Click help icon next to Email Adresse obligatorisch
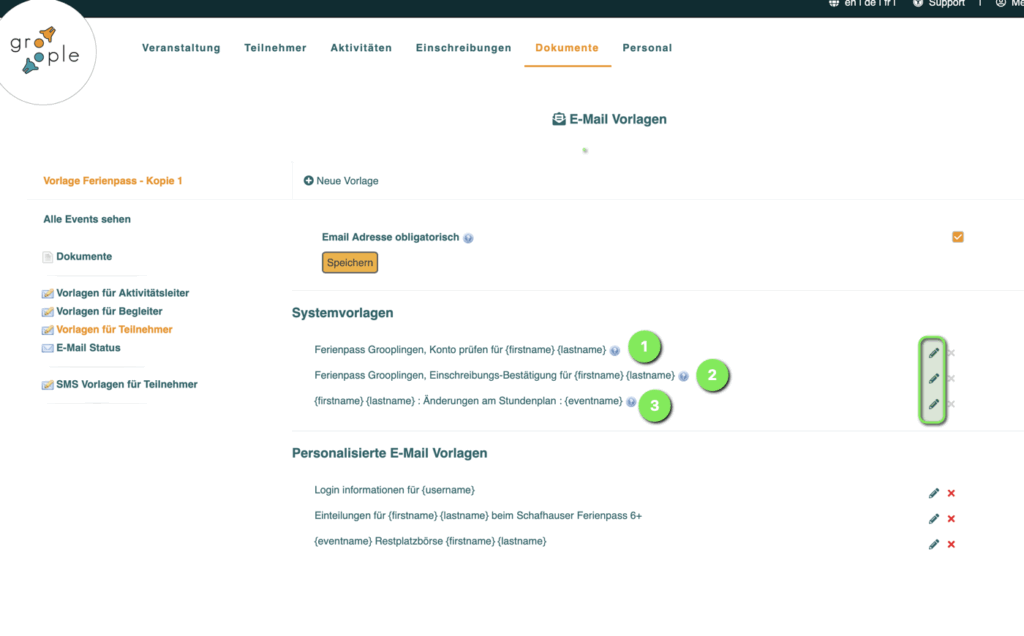 (468, 238)
